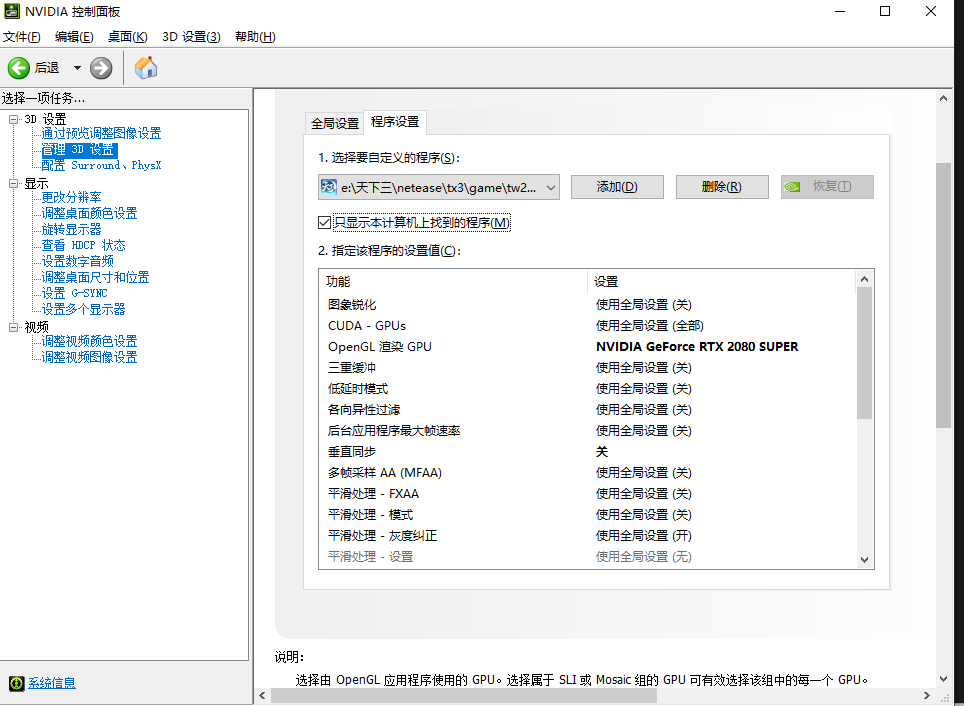This screenshot has width=964, height=706.
Task: Click the 垂直同步 setting value 关
Action: coord(602,451)
